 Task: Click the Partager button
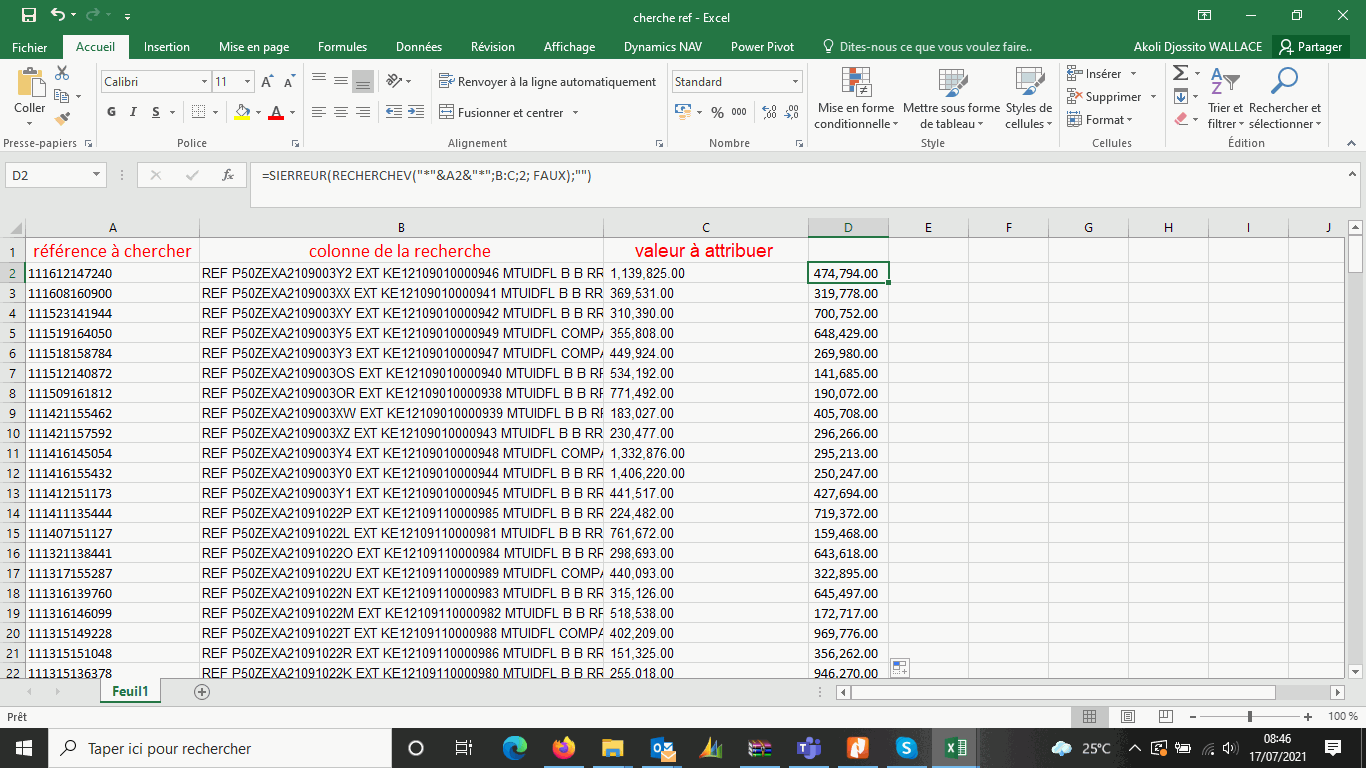[1310, 47]
